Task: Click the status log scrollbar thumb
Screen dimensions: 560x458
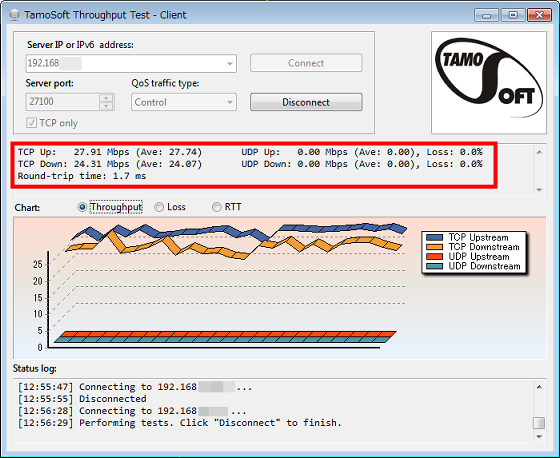Action: pos(539,423)
